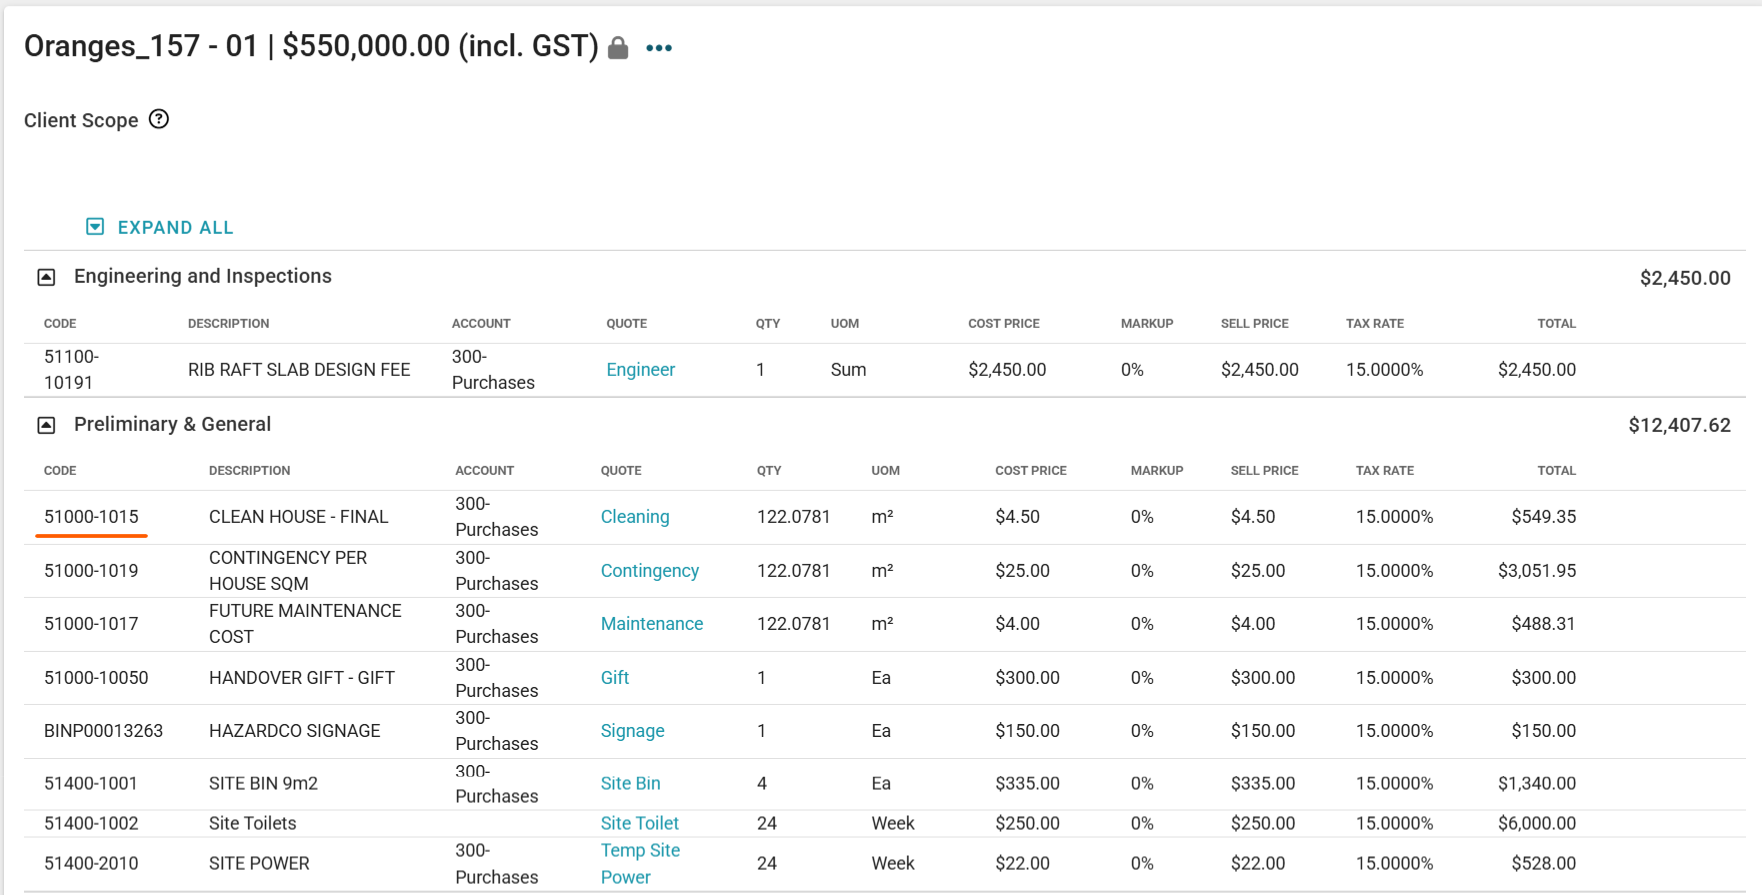The height and width of the screenshot is (895, 1762).
Task: Collapse the Engineering and Inspections section
Action: click(x=46, y=277)
